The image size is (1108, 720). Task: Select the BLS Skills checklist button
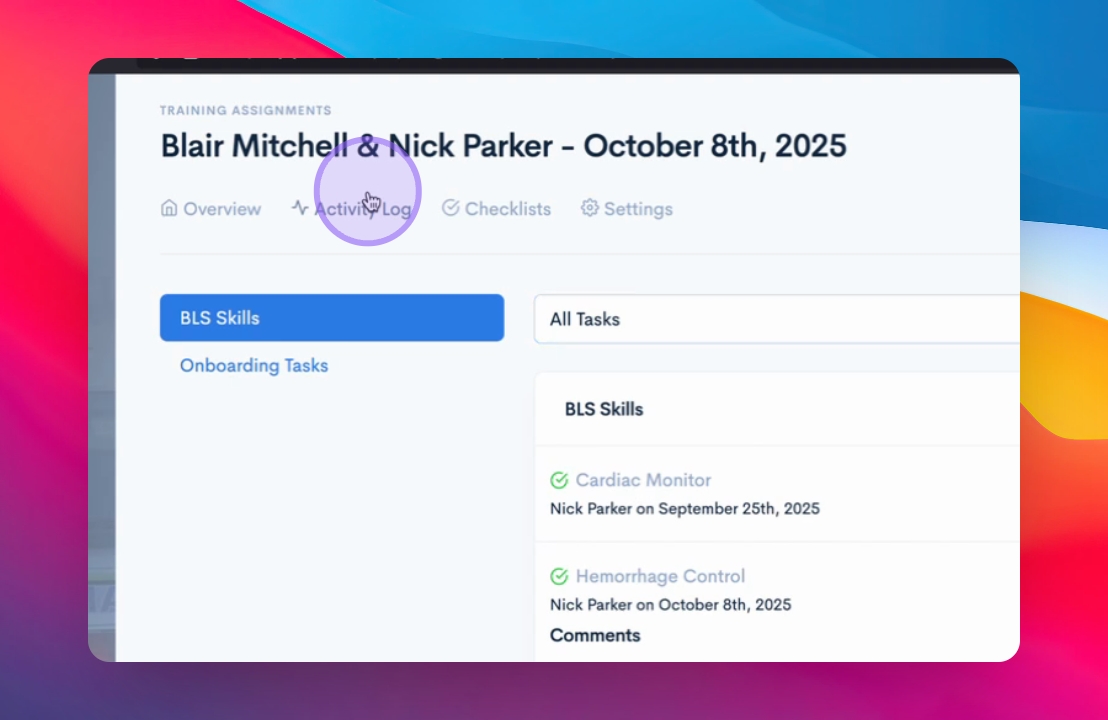(332, 318)
